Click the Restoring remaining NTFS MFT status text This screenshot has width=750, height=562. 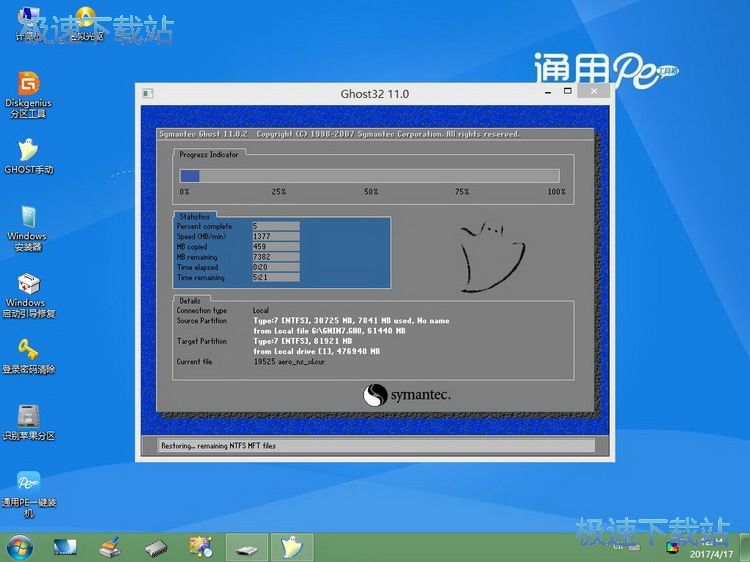[218, 446]
